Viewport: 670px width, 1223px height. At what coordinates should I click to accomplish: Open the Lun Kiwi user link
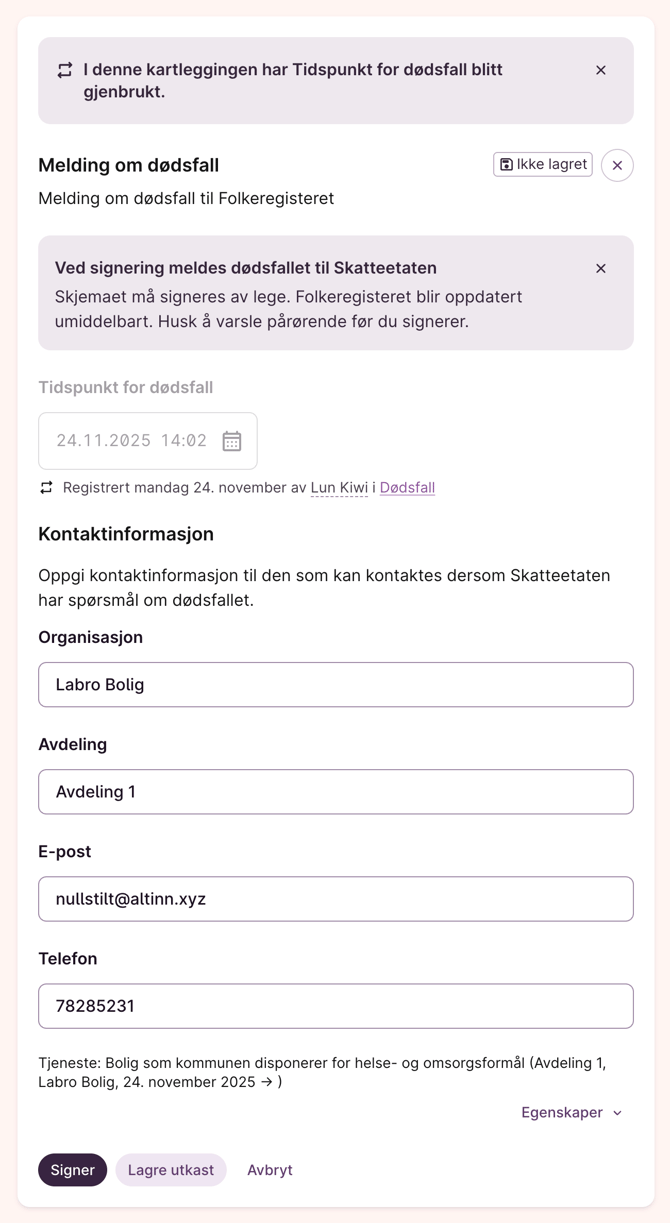tap(339, 488)
